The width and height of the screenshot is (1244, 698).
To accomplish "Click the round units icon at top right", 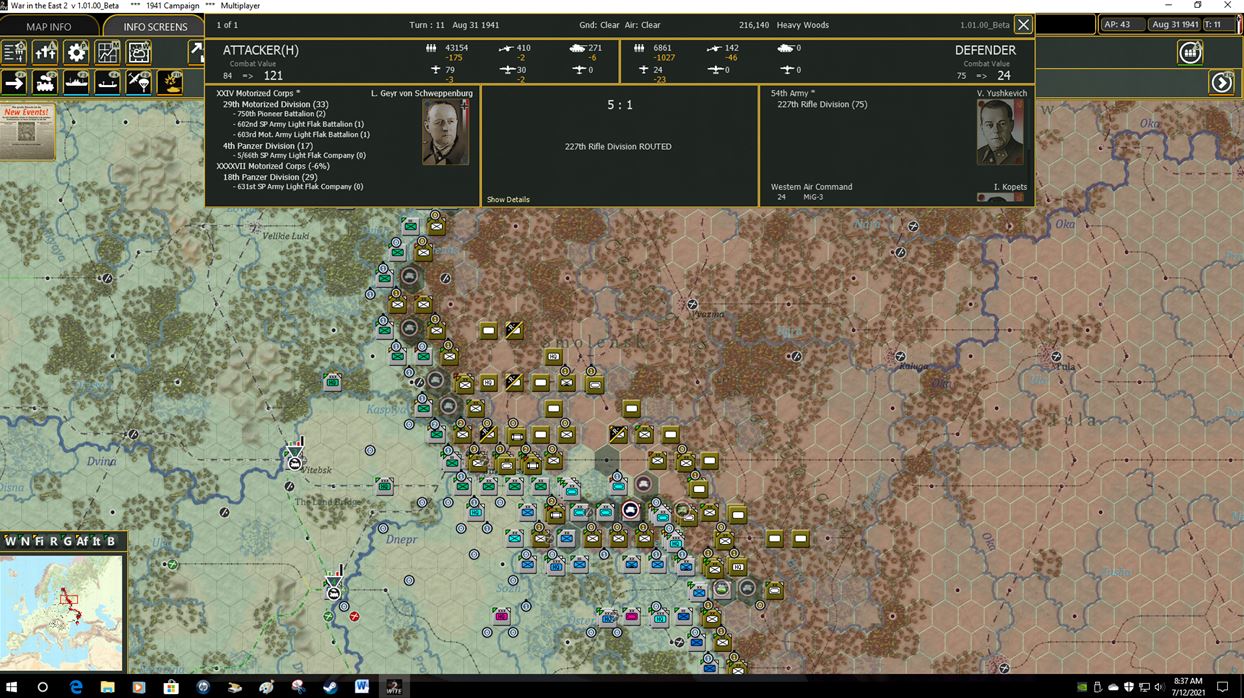I will tap(1190, 53).
